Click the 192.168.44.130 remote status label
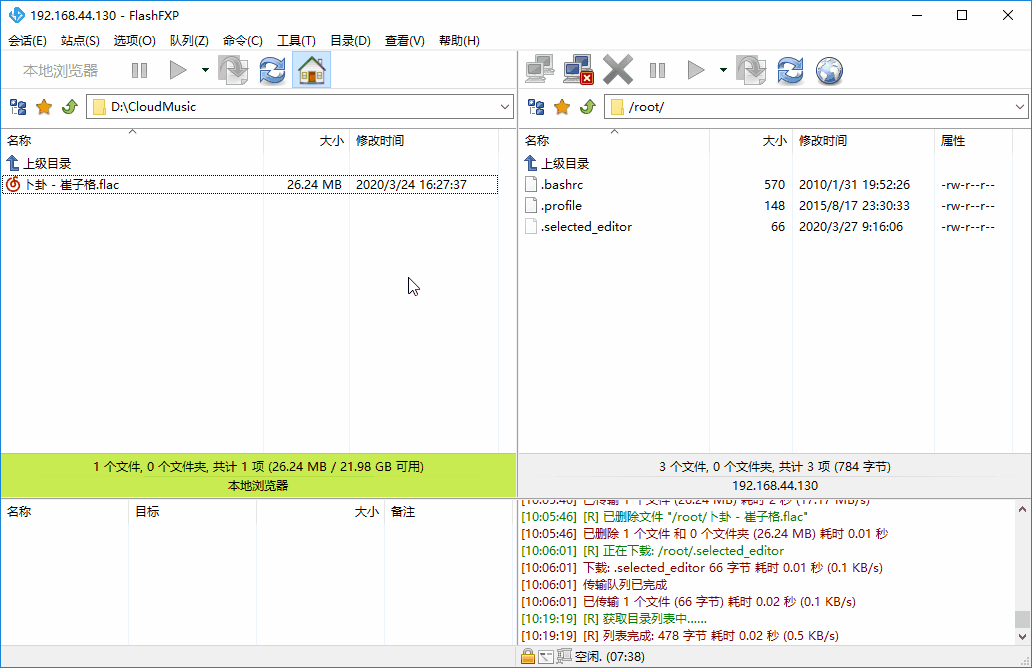This screenshot has height=668, width=1032. pyautogui.click(x=775, y=486)
